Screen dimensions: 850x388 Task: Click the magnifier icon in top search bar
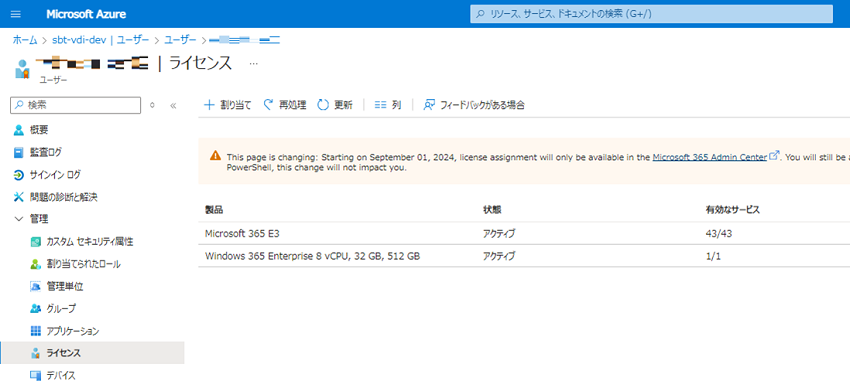(480, 14)
